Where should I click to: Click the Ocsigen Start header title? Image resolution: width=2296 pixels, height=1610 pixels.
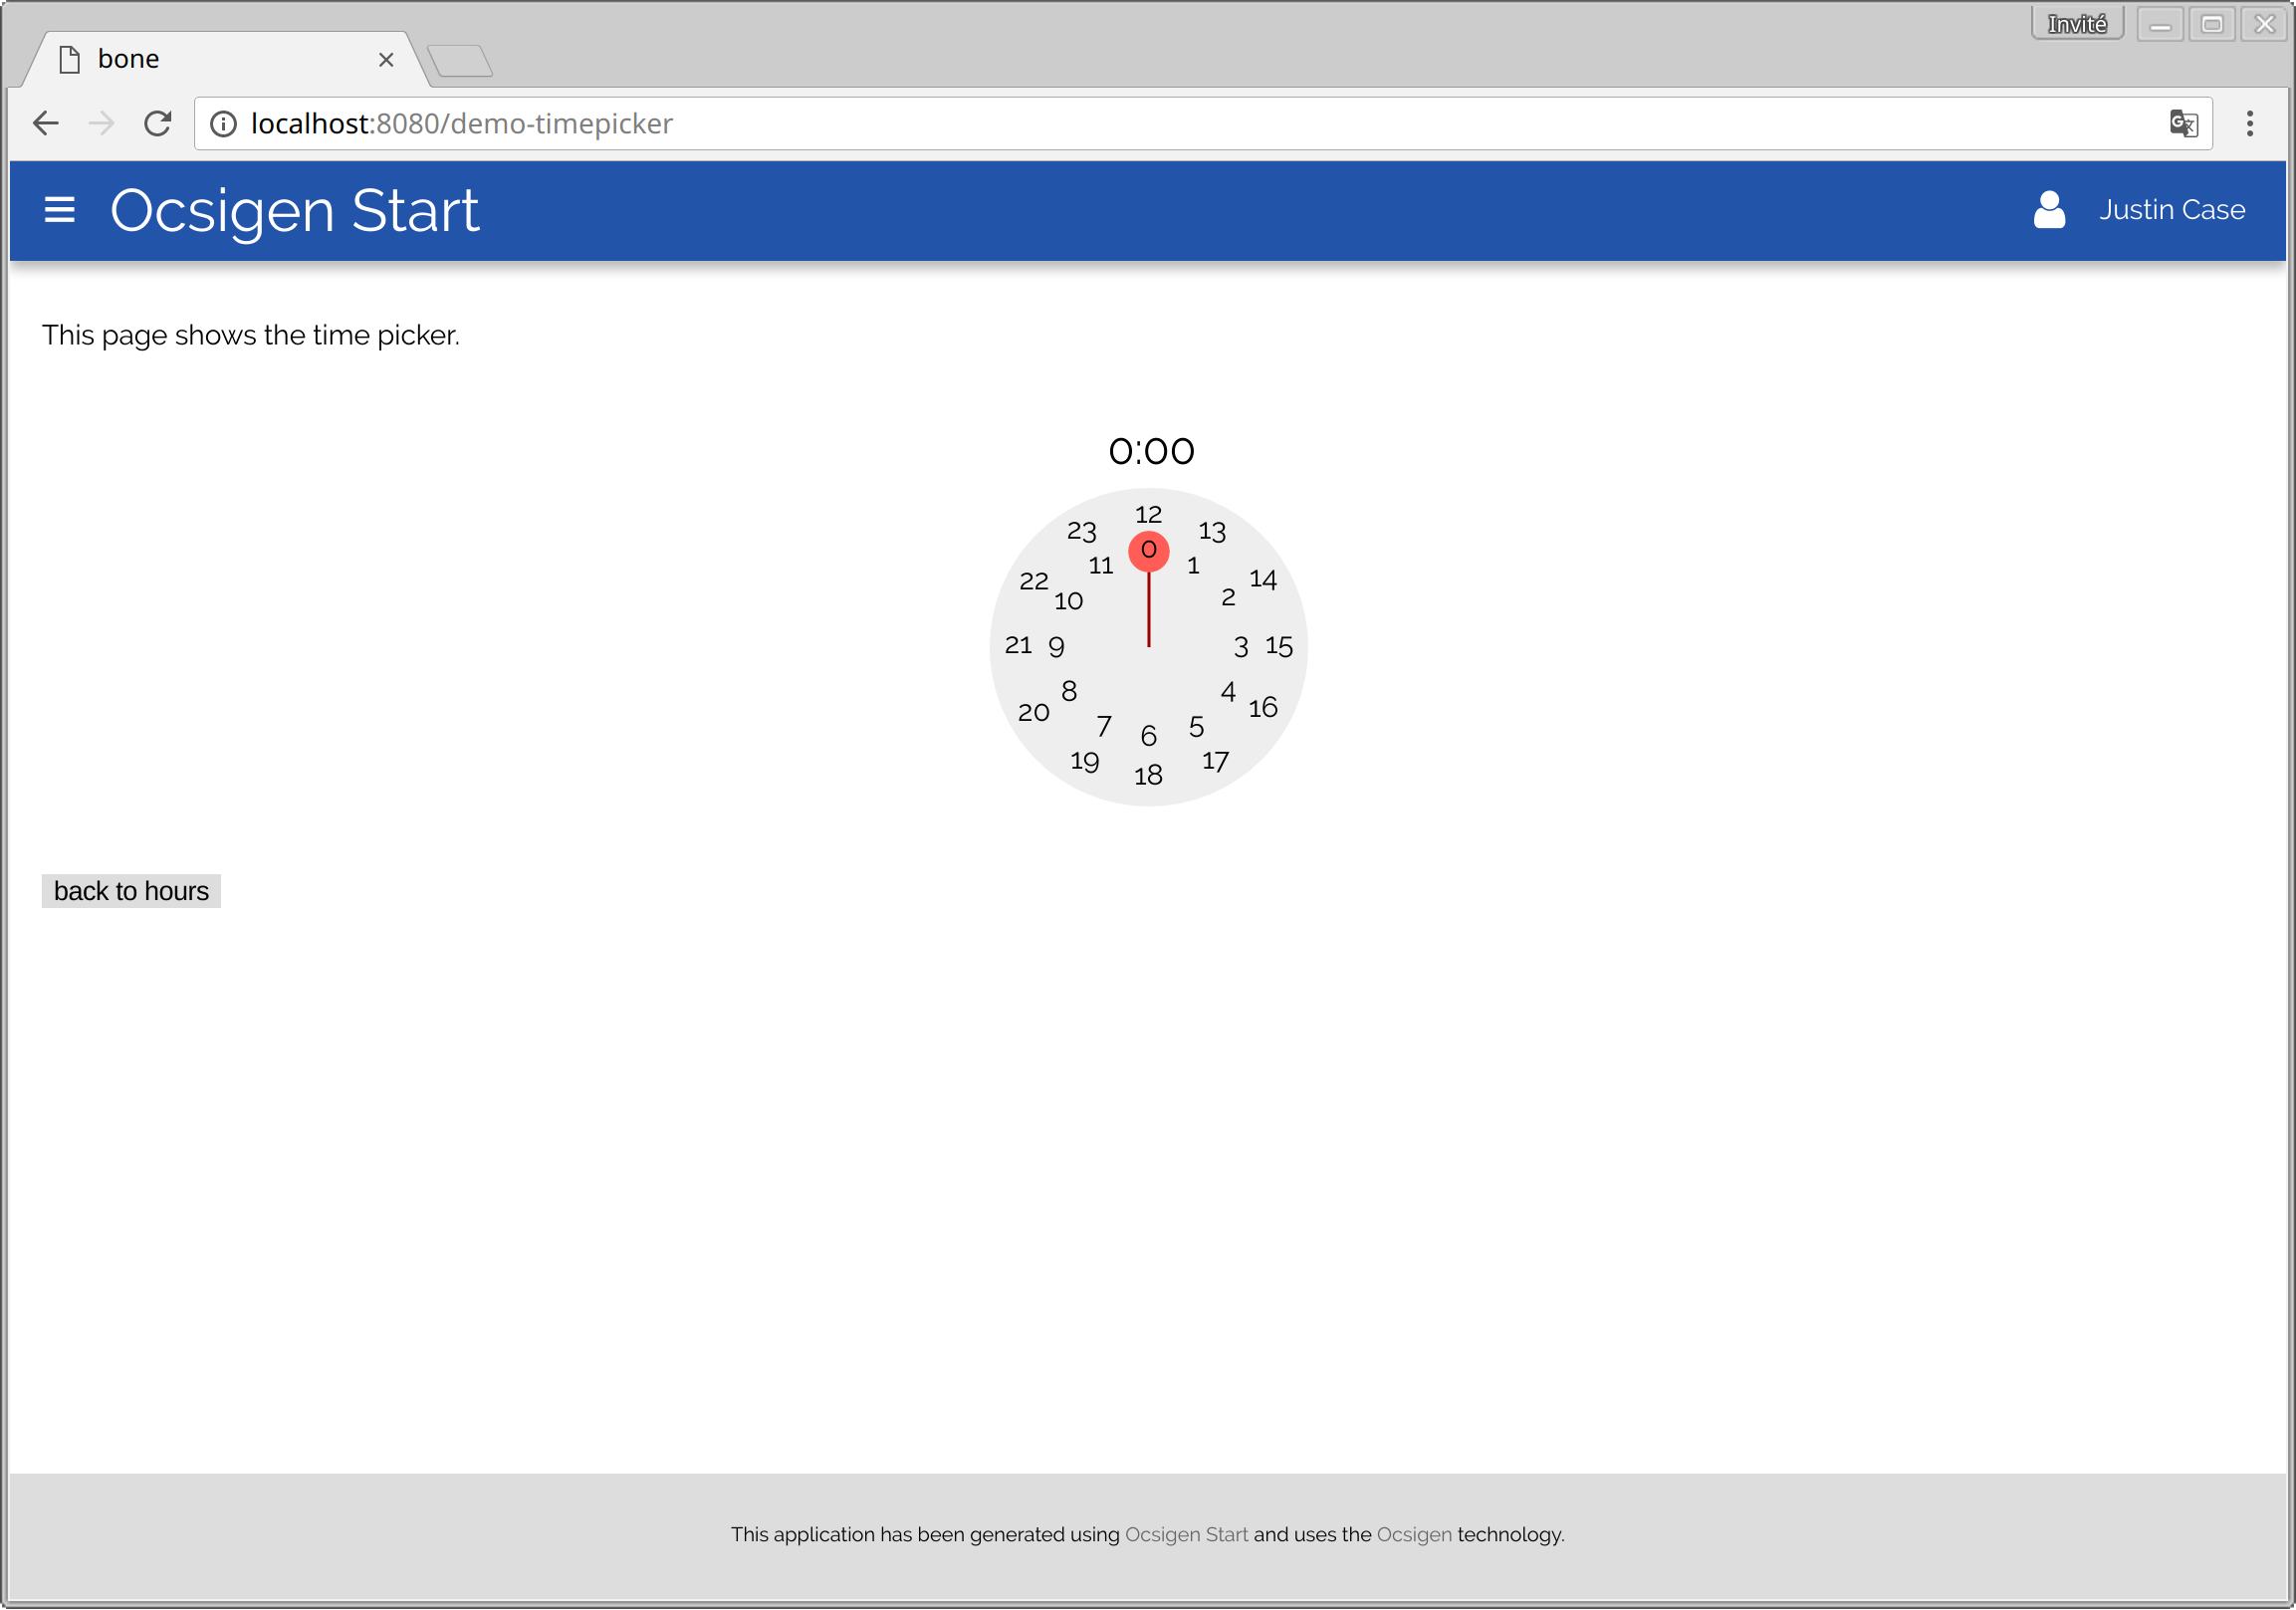[x=295, y=211]
